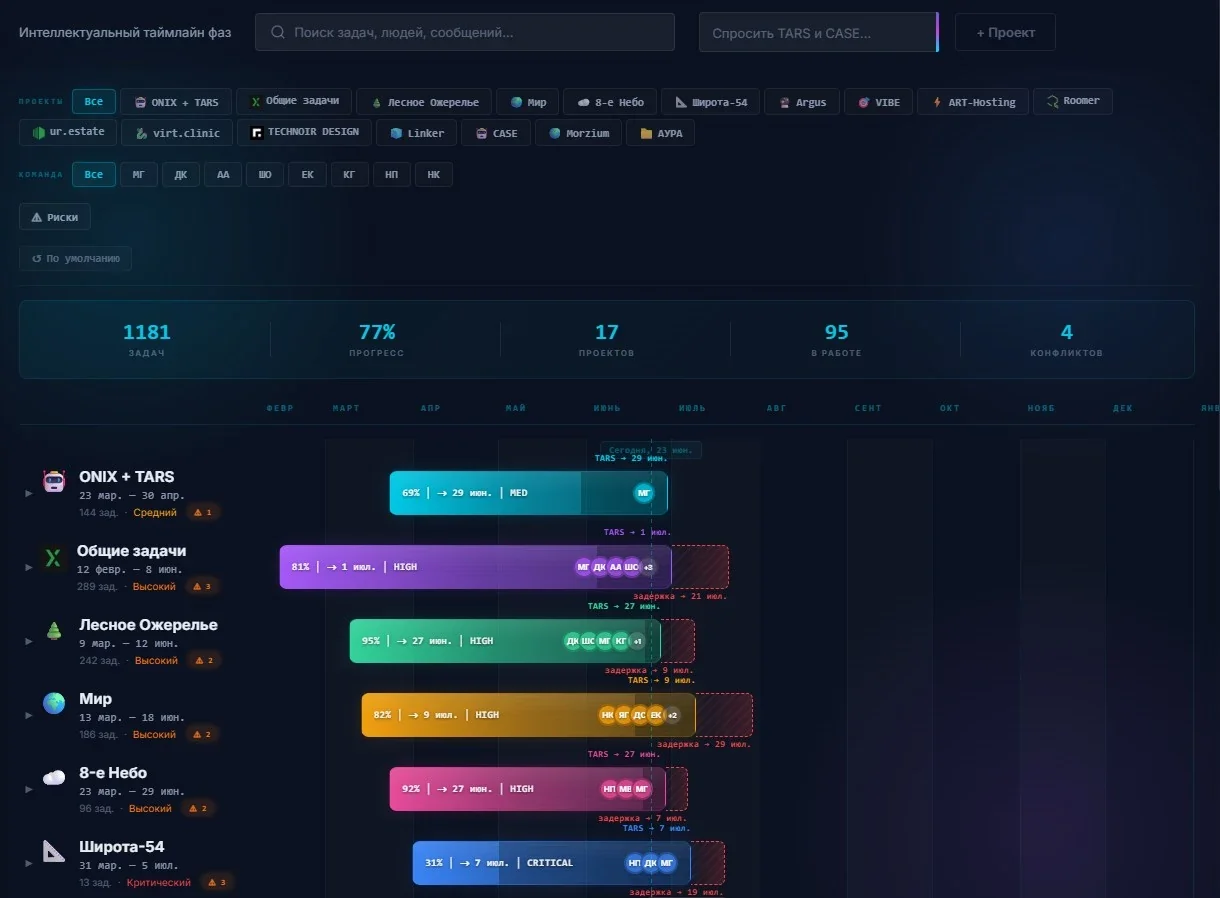Click the + Проект button

coord(1005,32)
